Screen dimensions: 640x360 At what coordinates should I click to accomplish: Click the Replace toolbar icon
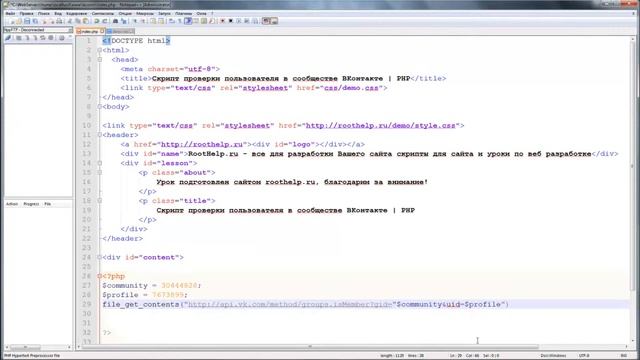pos(124,21)
